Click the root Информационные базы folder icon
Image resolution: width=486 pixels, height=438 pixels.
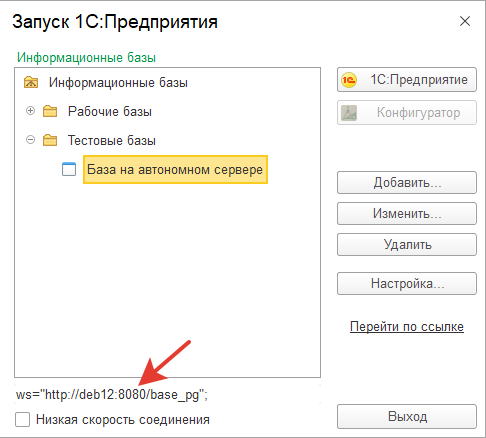31,82
